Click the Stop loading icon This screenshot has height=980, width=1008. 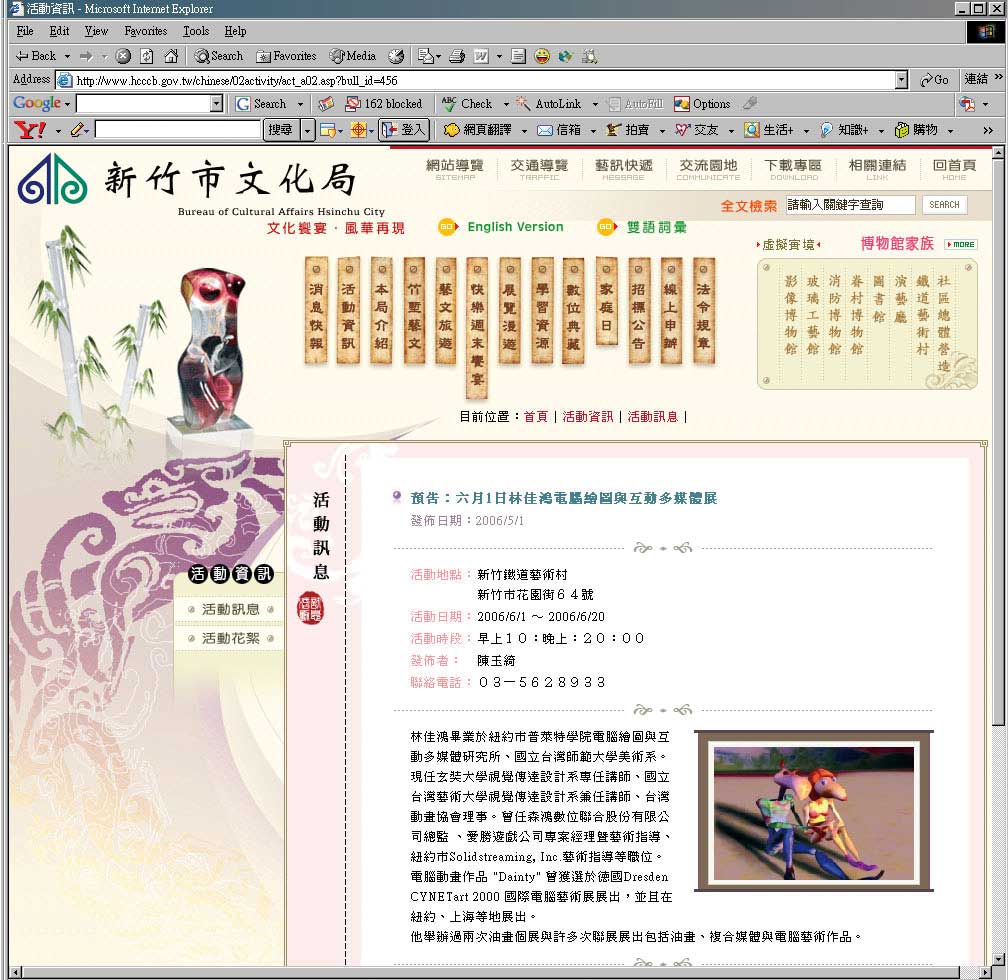point(123,56)
